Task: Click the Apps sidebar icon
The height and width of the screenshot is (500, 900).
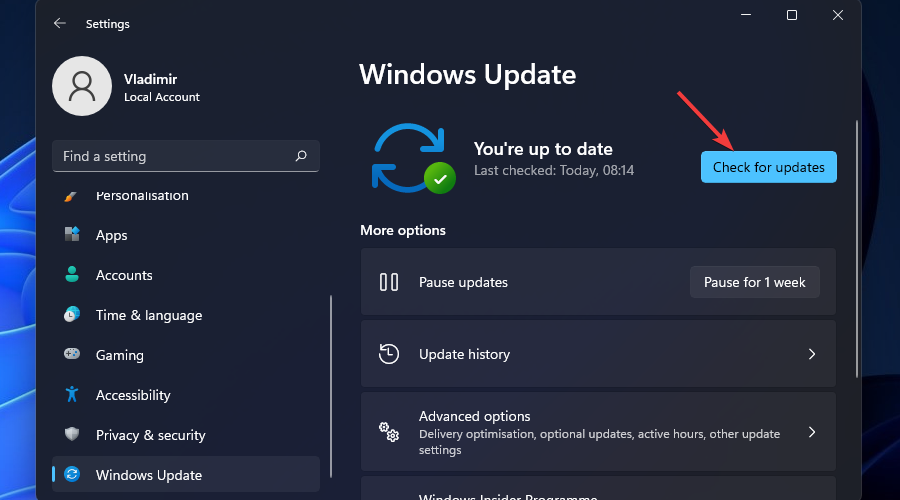Action: click(72, 234)
